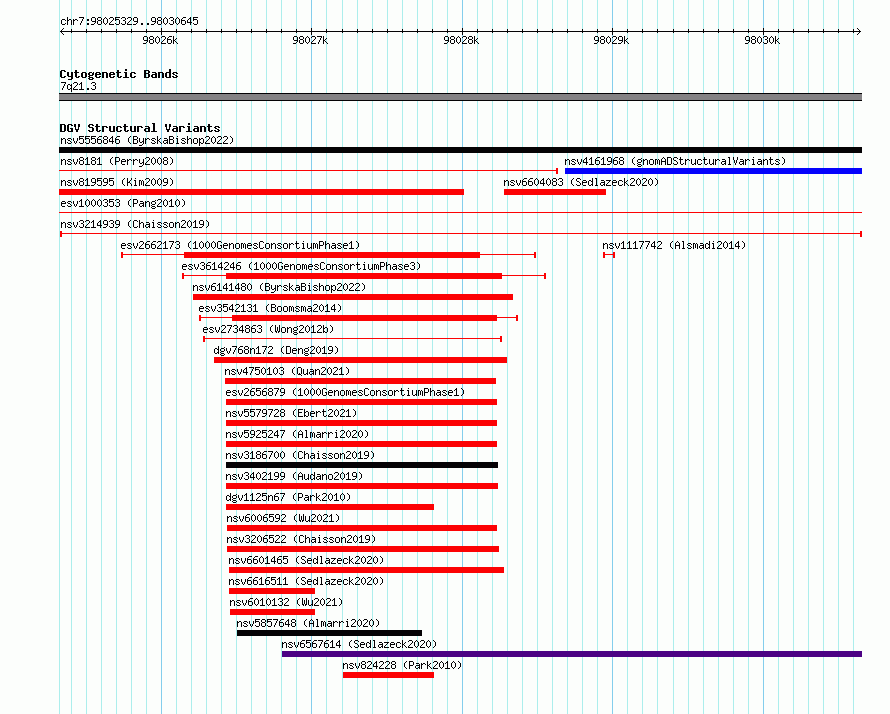Screen dimensions: 890x714
Task: Click the 98026k ruler tick label
Action: coord(160,40)
